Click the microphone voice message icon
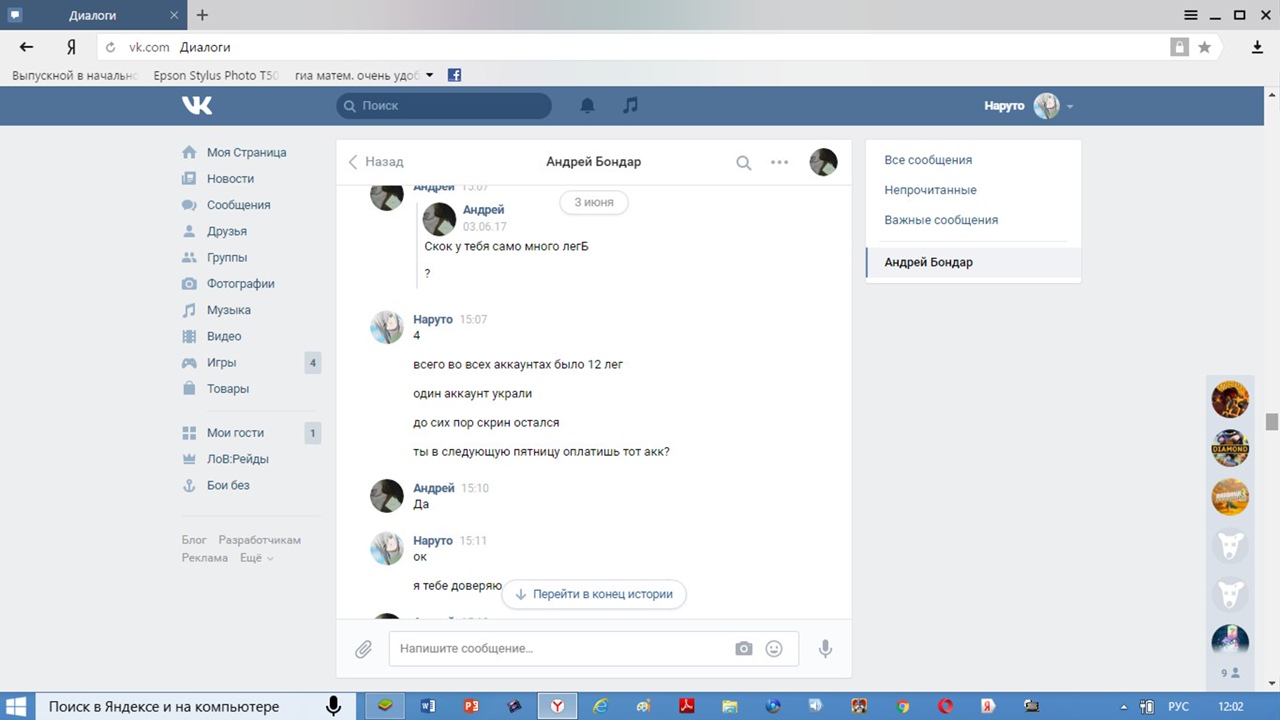1280x720 pixels. click(x=825, y=649)
